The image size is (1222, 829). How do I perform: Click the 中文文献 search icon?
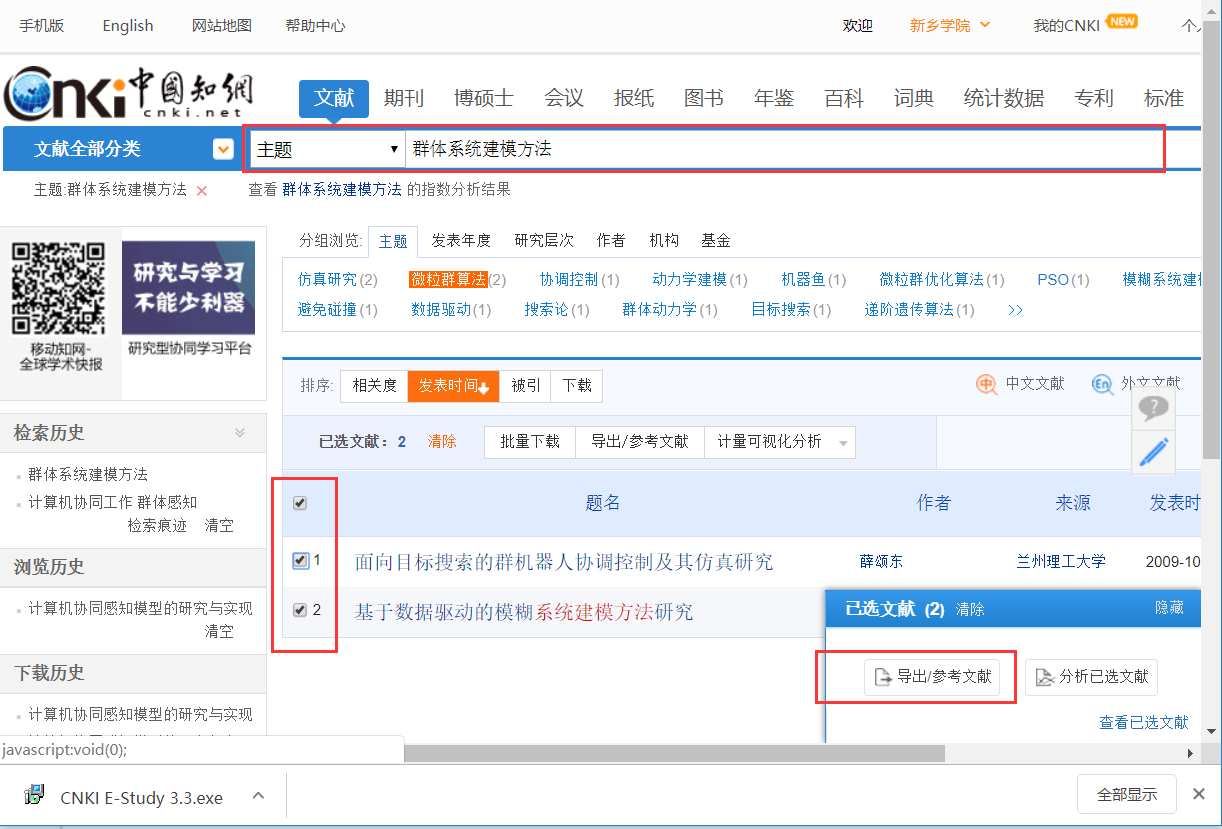point(985,384)
